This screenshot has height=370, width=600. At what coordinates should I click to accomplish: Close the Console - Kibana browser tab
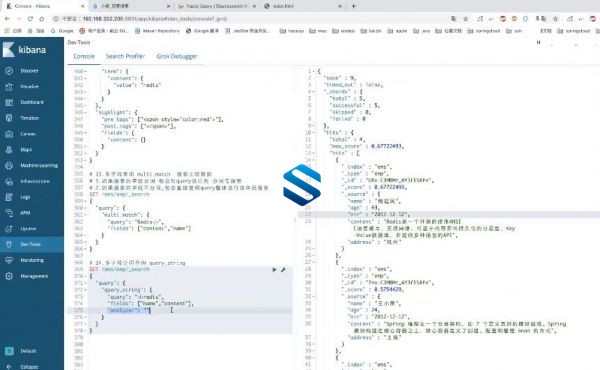83,6
